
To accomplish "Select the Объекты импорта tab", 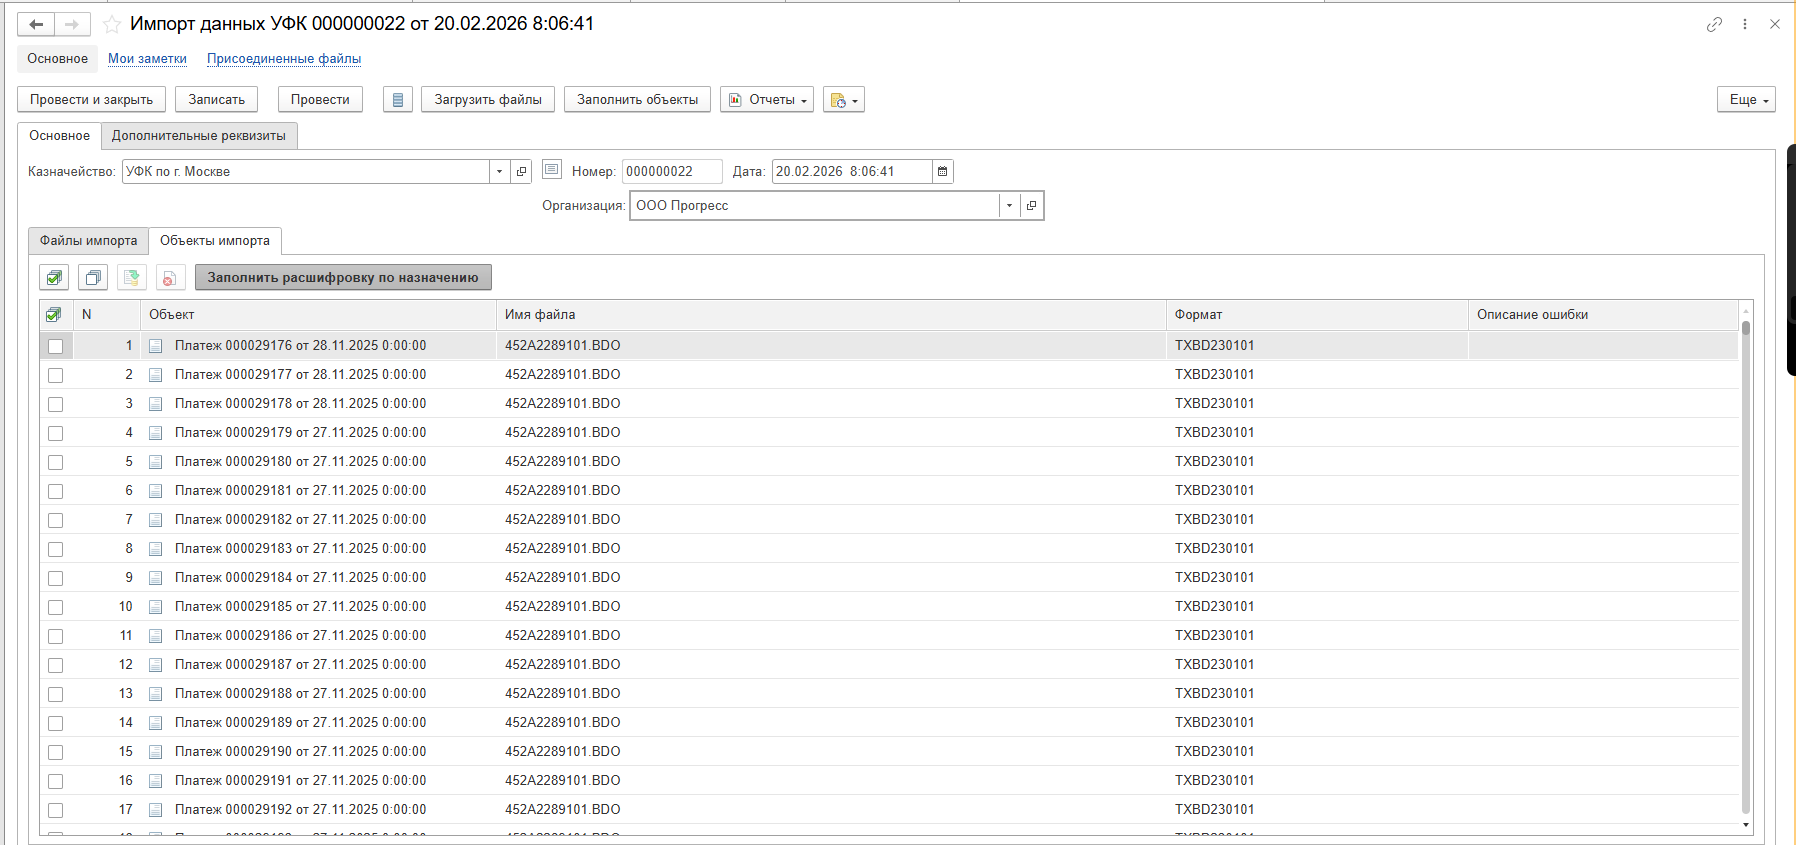I will pyautogui.click(x=215, y=241).
